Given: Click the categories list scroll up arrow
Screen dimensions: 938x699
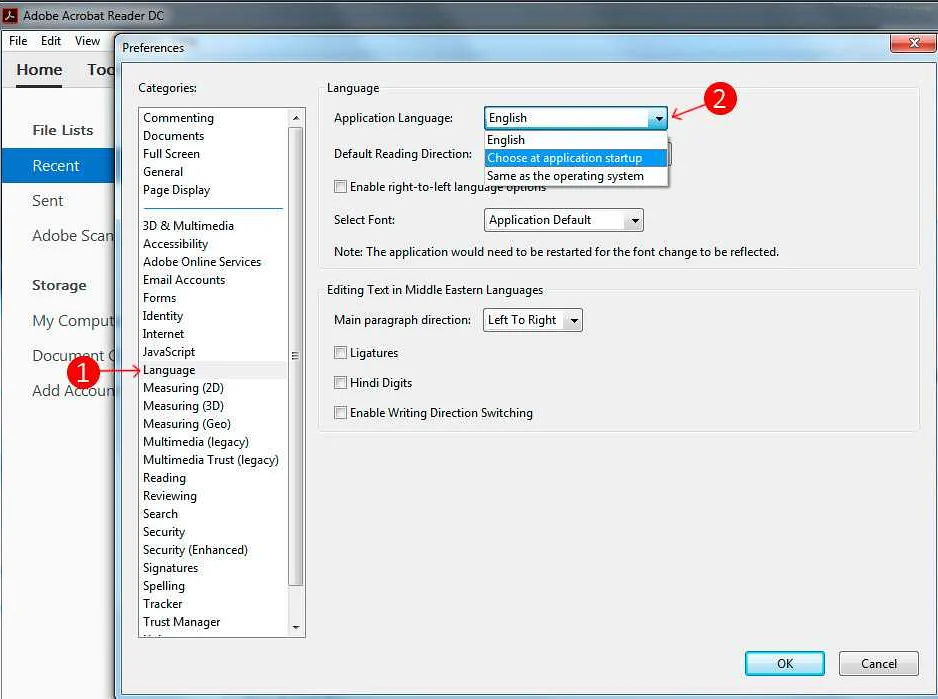Looking at the screenshot, I should point(295,118).
